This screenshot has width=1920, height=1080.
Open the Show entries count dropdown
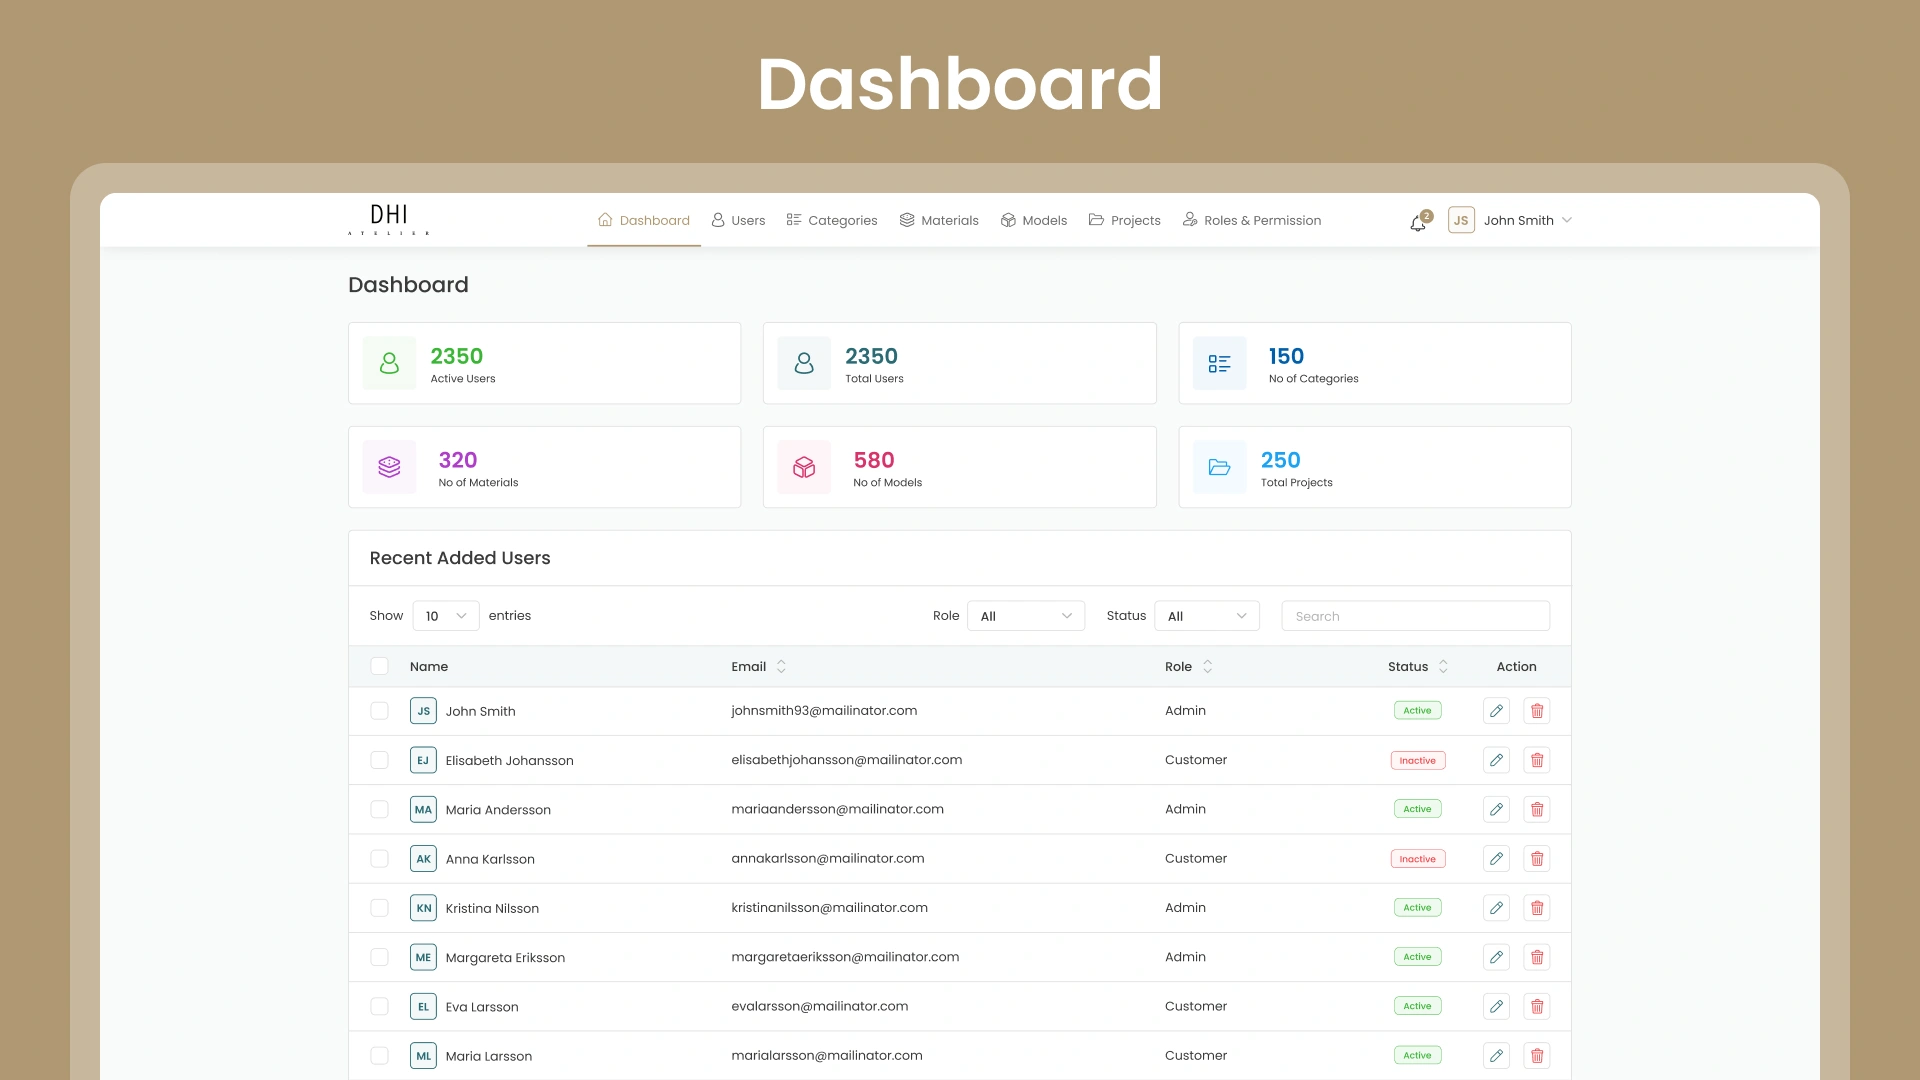pyautogui.click(x=446, y=616)
